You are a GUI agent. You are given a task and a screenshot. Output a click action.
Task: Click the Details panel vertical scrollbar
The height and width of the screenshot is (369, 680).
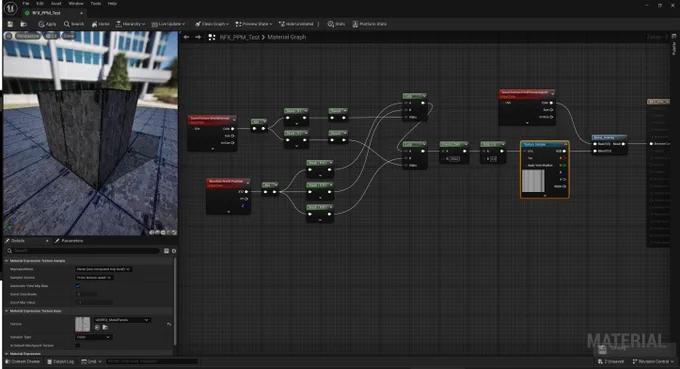tap(175, 301)
